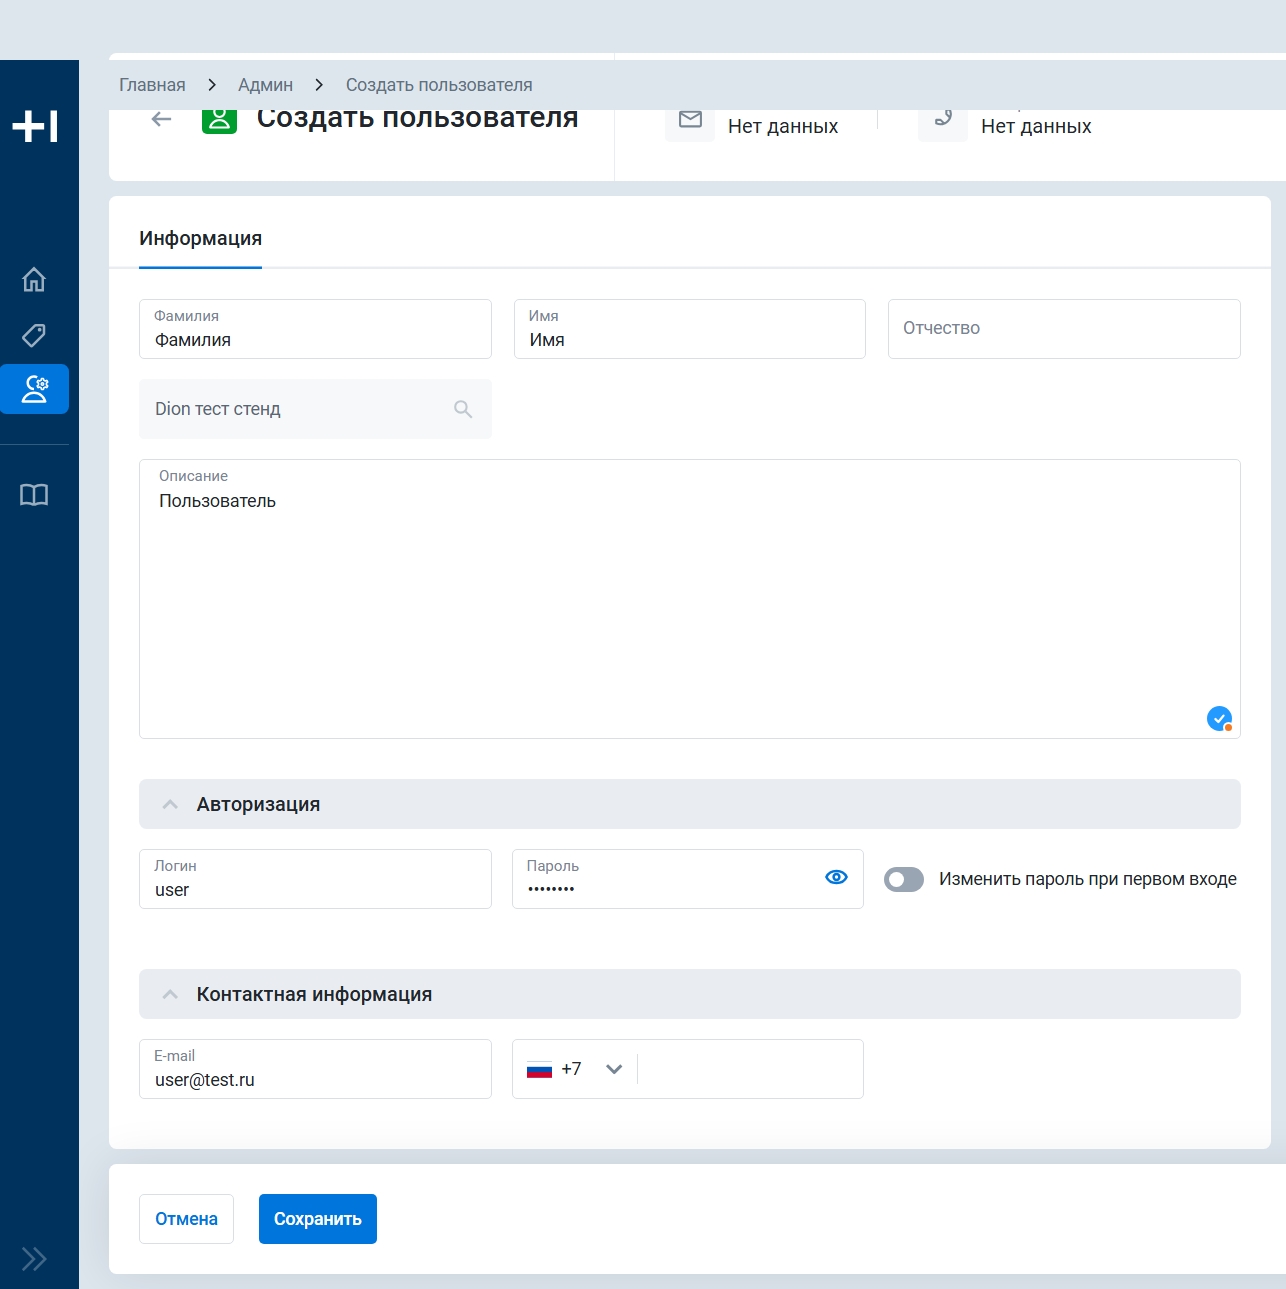The width and height of the screenshot is (1286, 1289).
Task: Click the back arrow beside page title
Action: pos(161,120)
